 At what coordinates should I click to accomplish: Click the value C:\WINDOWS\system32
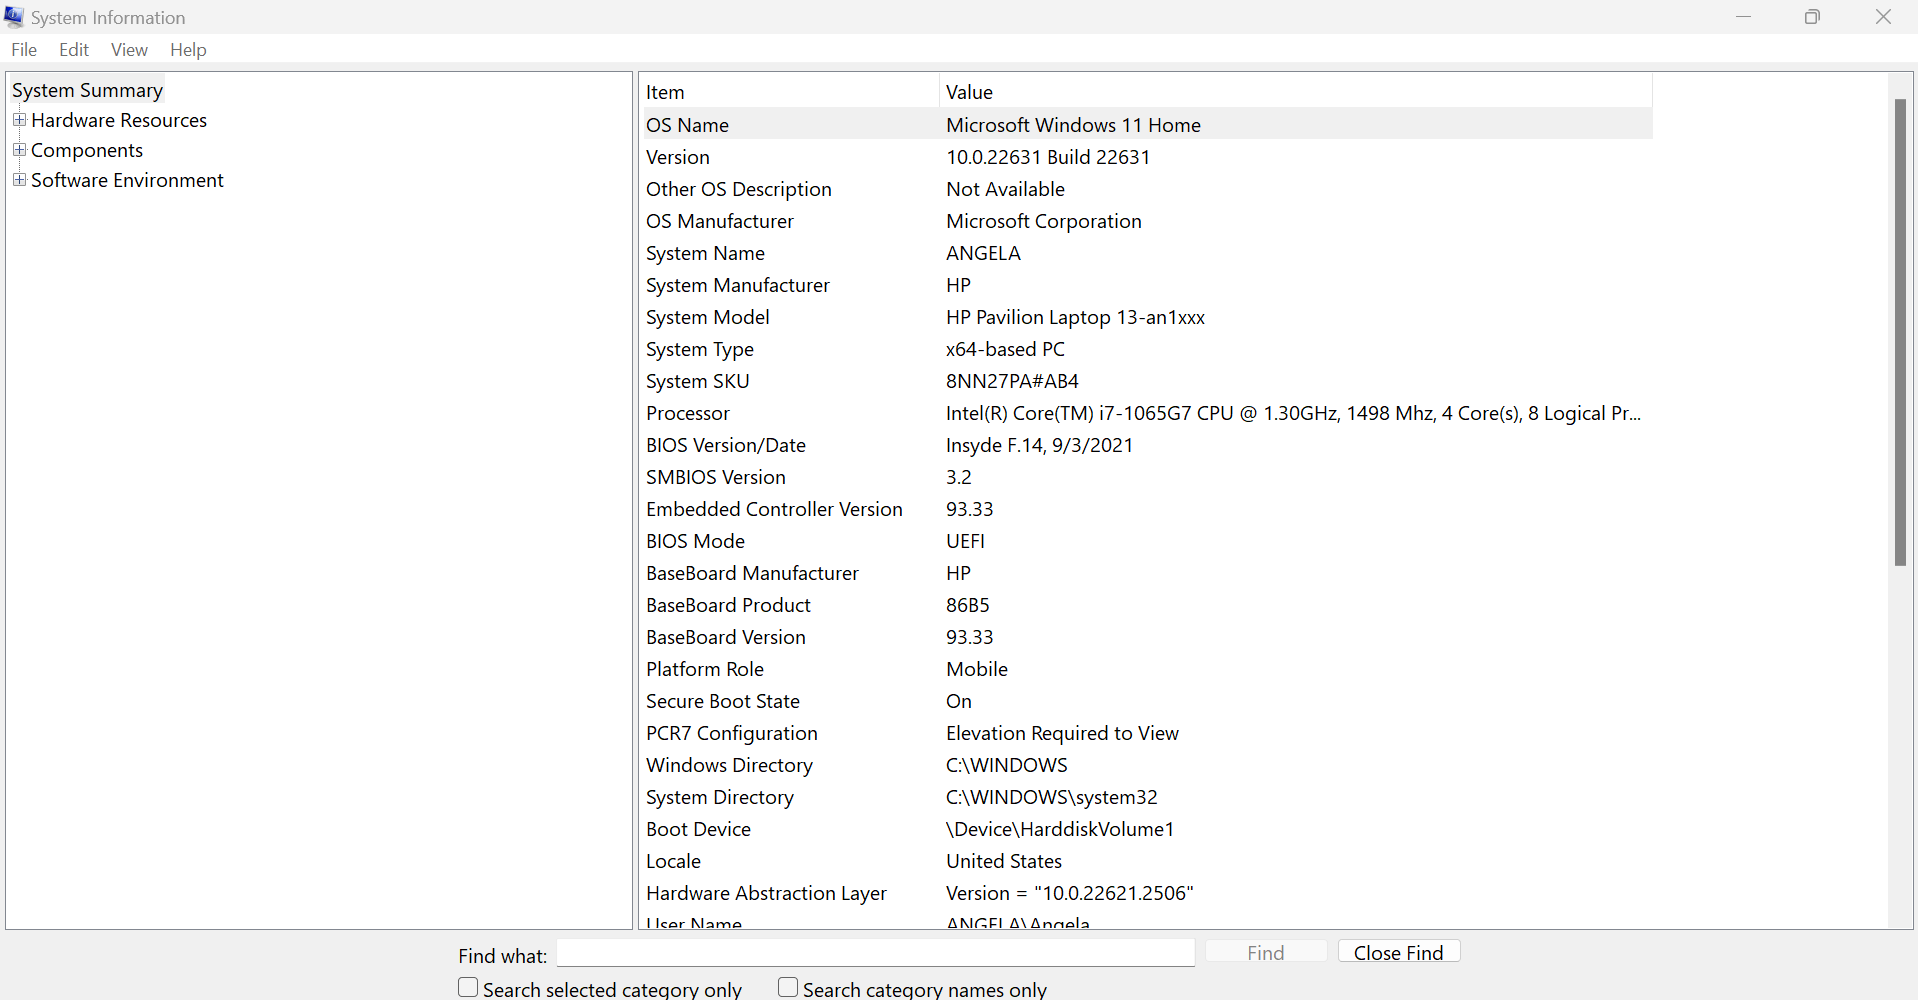click(x=1052, y=797)
